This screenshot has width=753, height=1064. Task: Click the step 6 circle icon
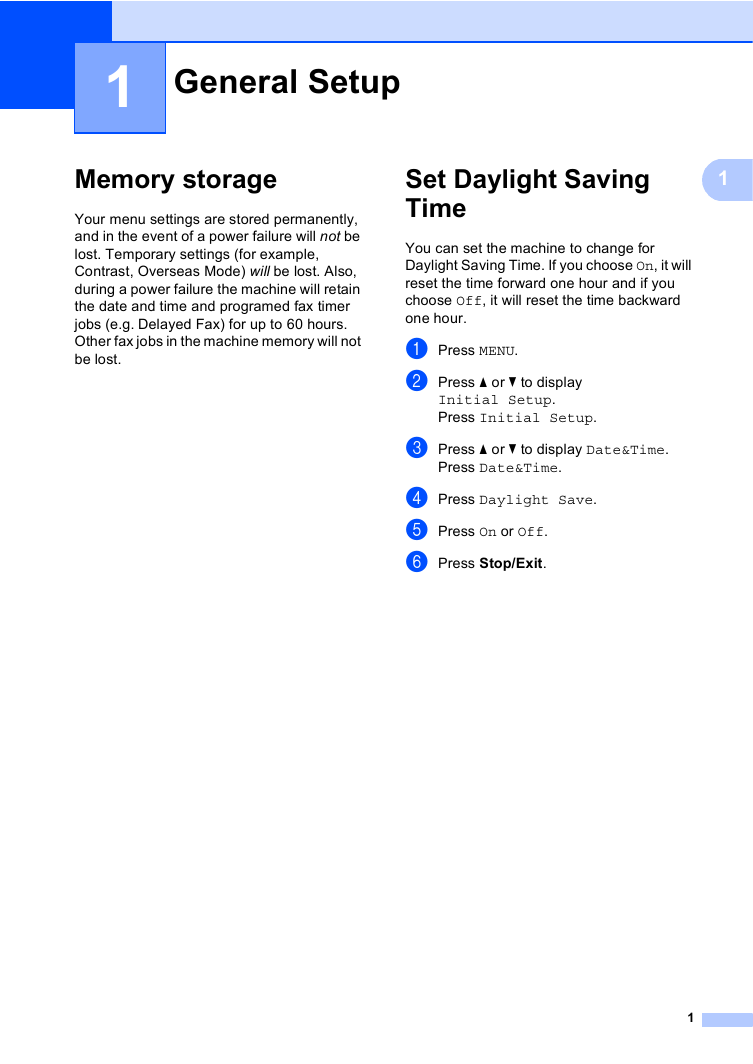click(x=417, y=562)
